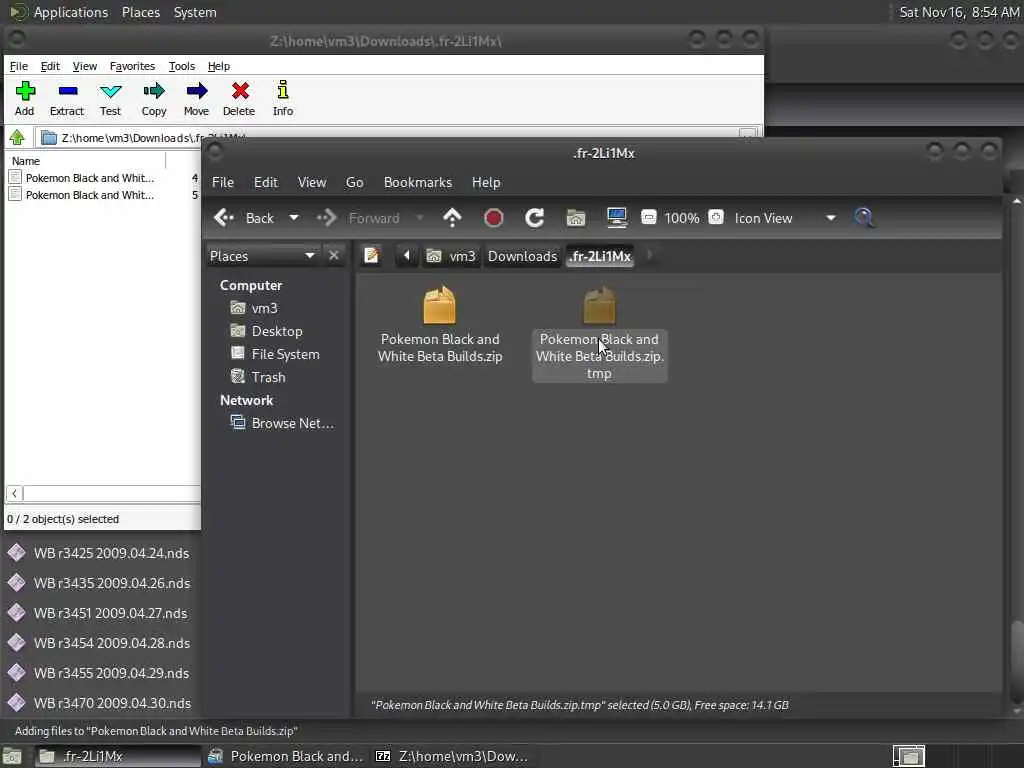This screenshot has width=1024, height=768.
Task: Click the Add button in 7-Zip toolbar
Action: tap(25, 99)
